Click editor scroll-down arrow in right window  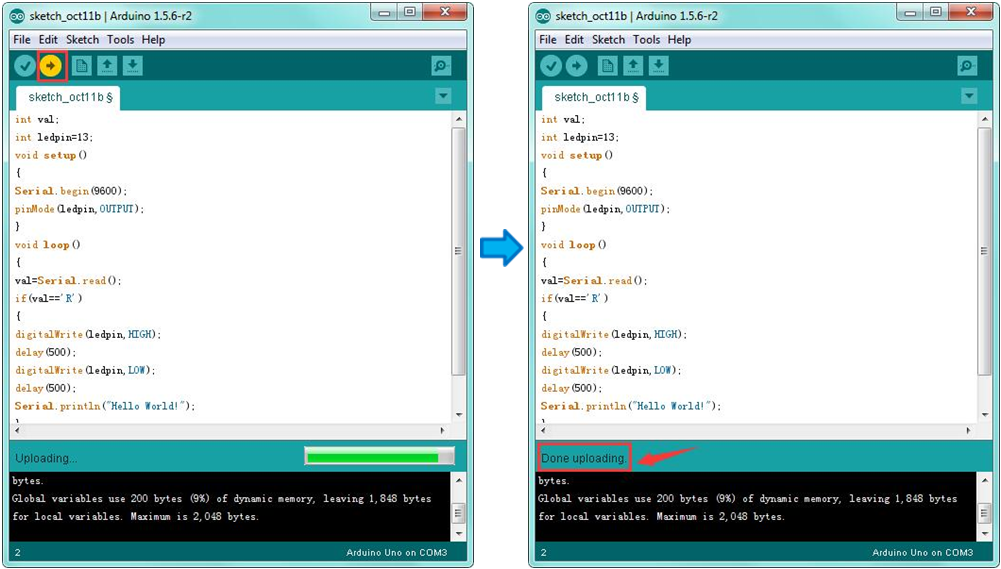coord(984,415)
